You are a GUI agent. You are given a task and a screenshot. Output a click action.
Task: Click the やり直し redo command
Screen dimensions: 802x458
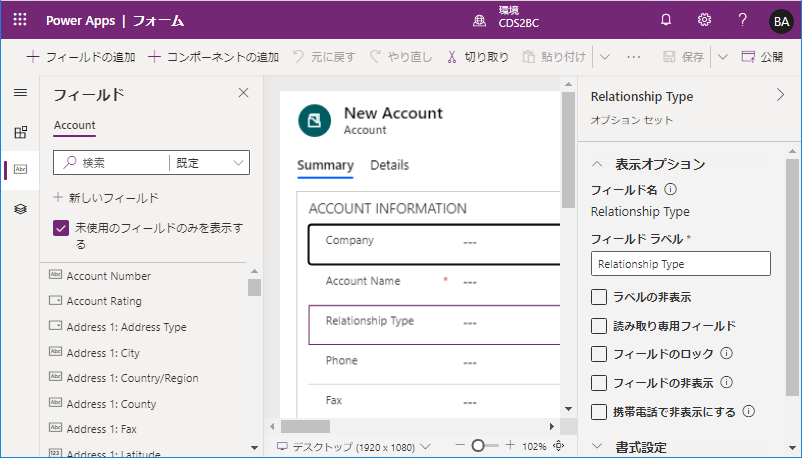401,57
